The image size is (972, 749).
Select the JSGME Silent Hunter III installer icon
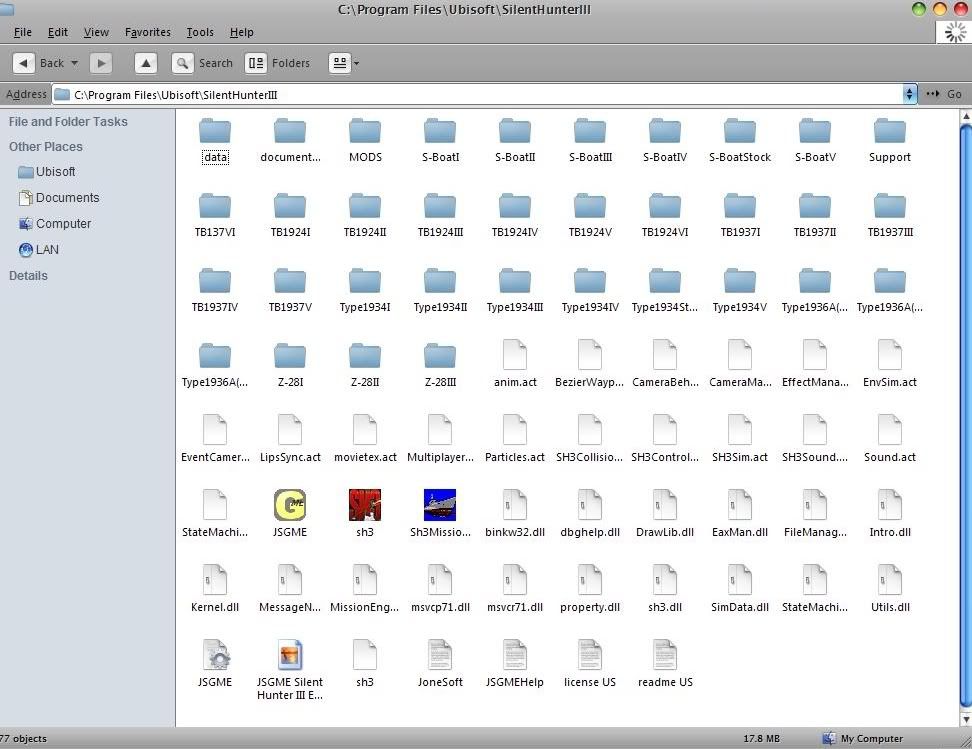tap(290, 654)
